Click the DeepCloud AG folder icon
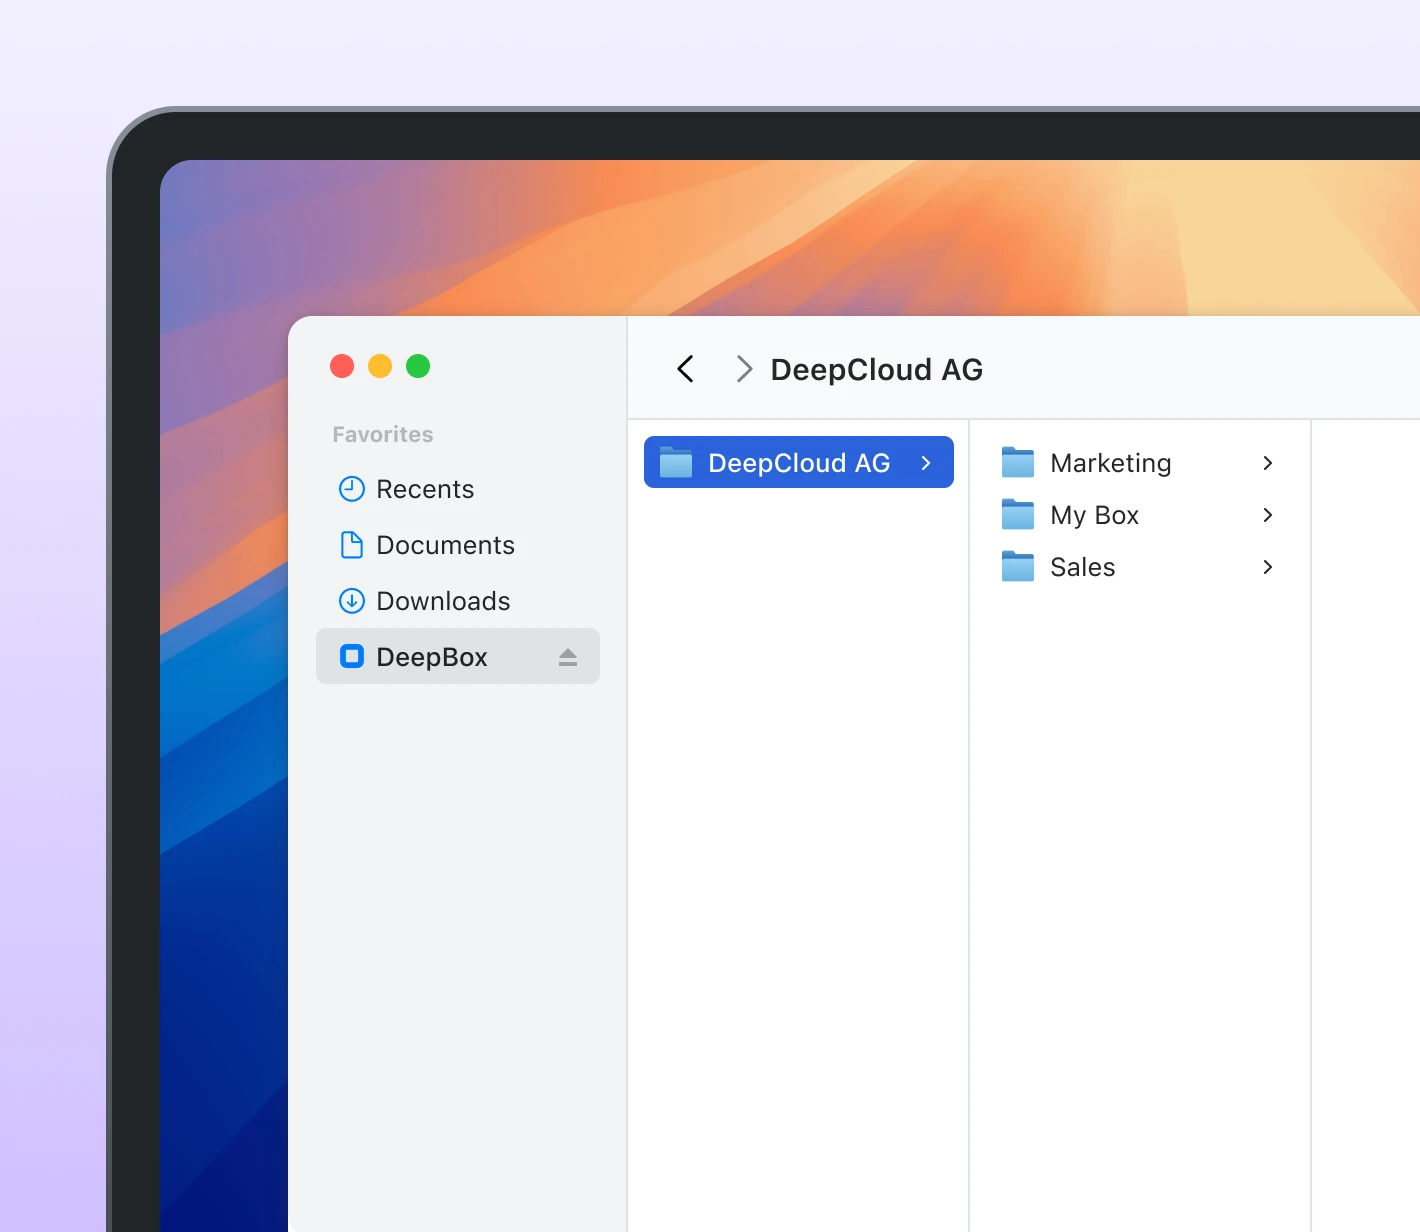The height and width of the screenshot is (1232, 1420). (676, 462)
